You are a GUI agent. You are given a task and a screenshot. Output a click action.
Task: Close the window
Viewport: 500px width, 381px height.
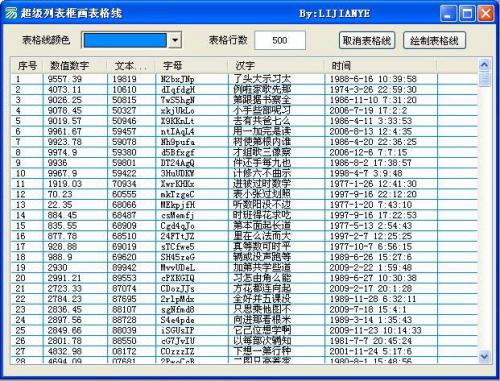486,14
